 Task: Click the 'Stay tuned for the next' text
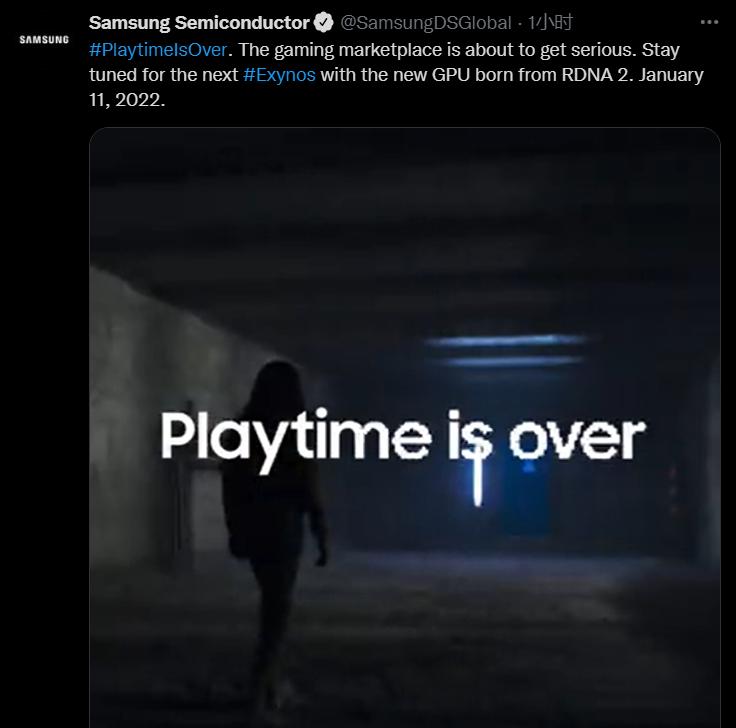point(384,62)
